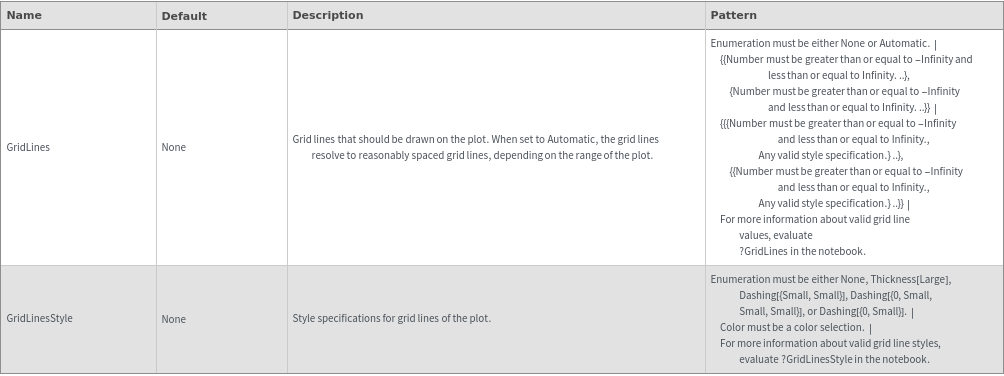Click 'For more information about valid grid line' text
The height and width of the screenshot is (376, 1004).
click(814, 219)
